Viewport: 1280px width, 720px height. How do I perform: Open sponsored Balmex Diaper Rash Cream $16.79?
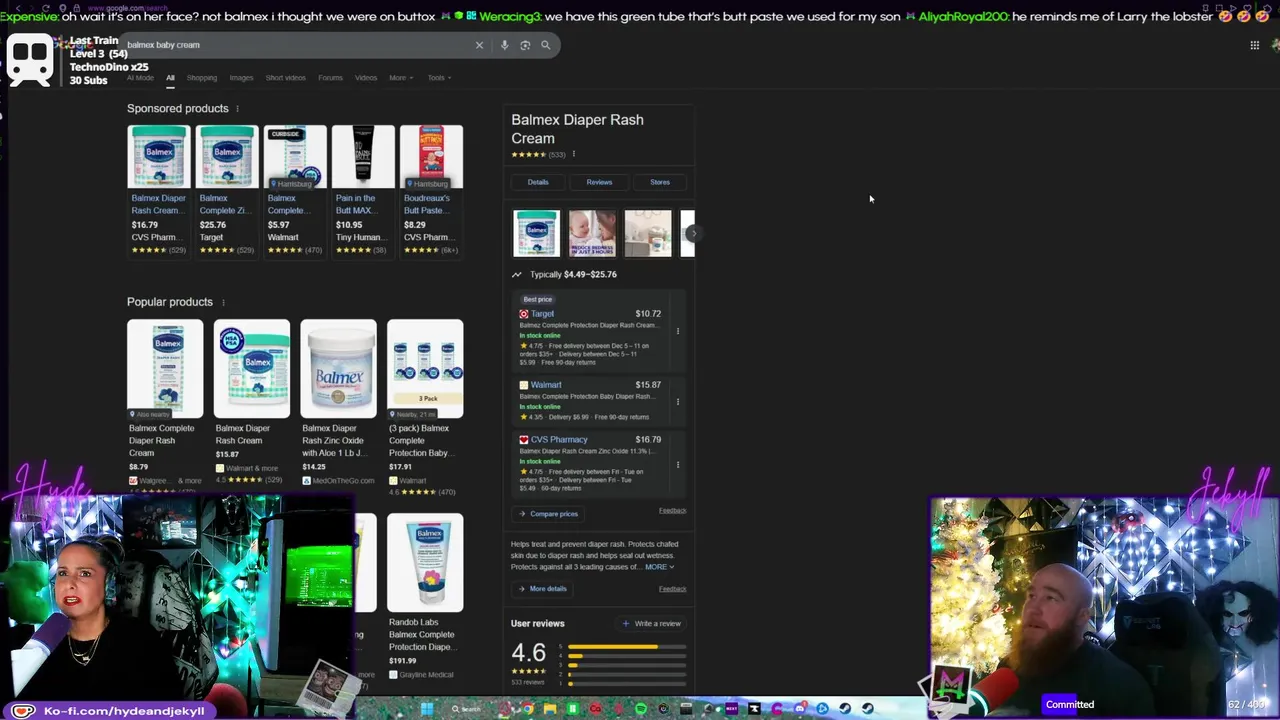tap(158, 190)
